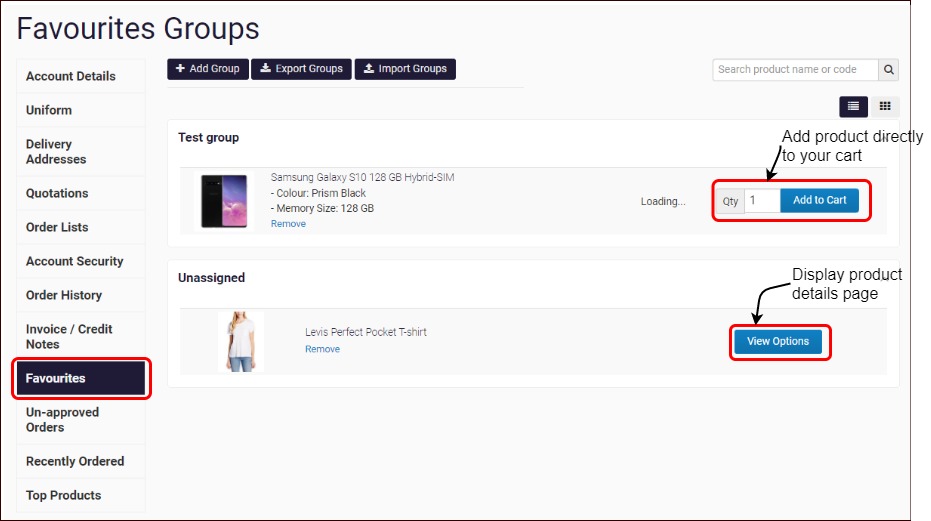Open the Levis T-shirt product image

241,342
